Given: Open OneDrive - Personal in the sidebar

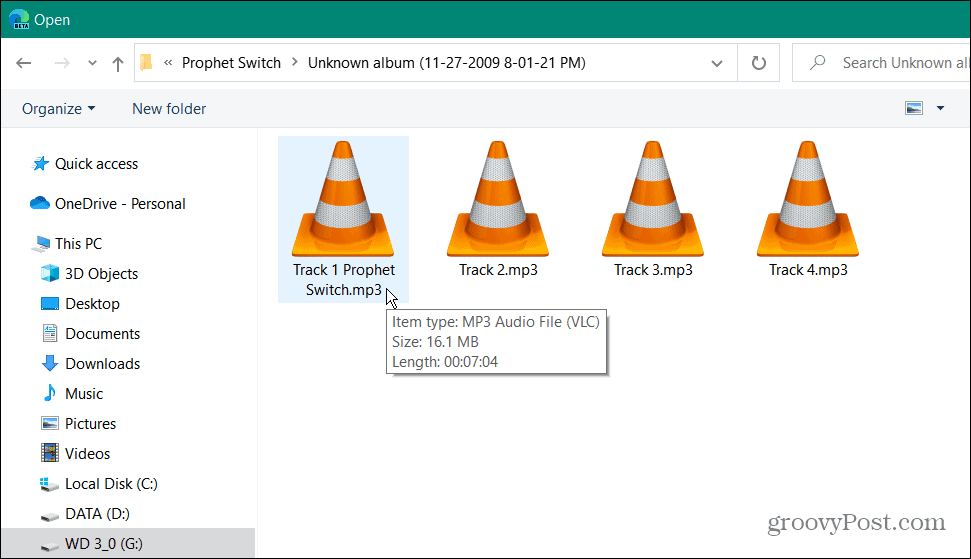Looking at the screenshot, I should (120, 204).
